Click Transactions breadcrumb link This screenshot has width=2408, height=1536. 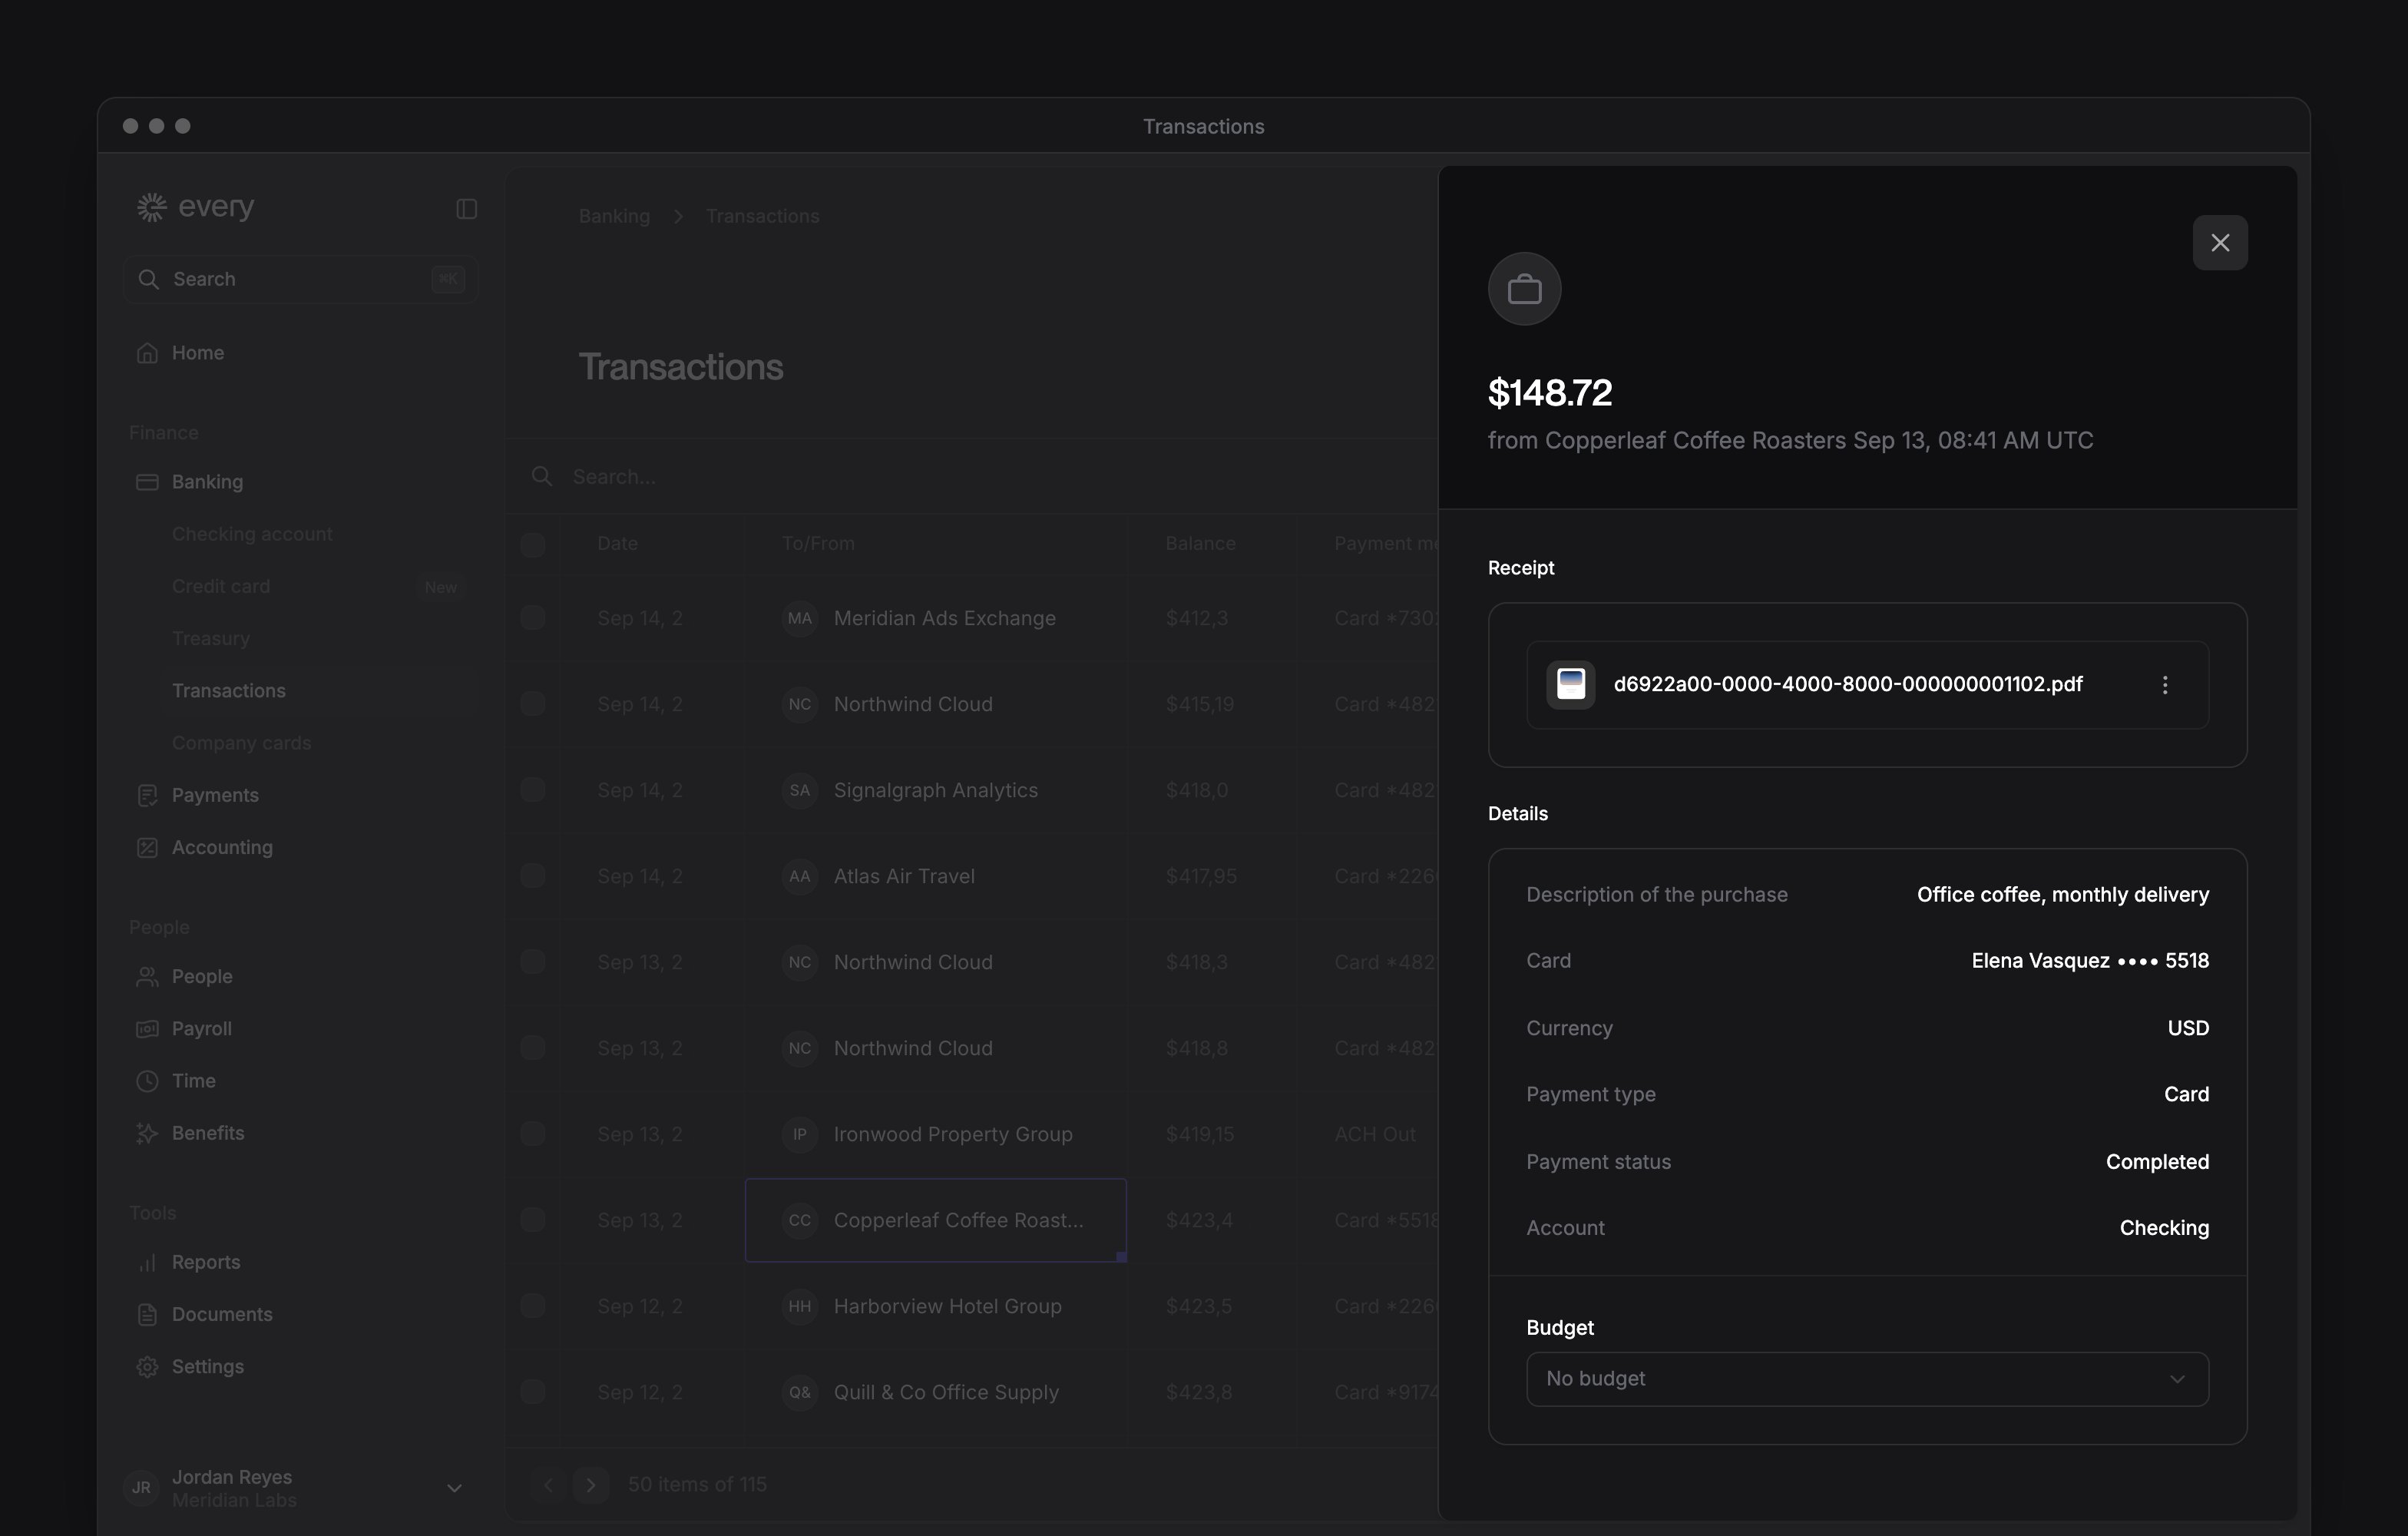[x=762, y=216]
